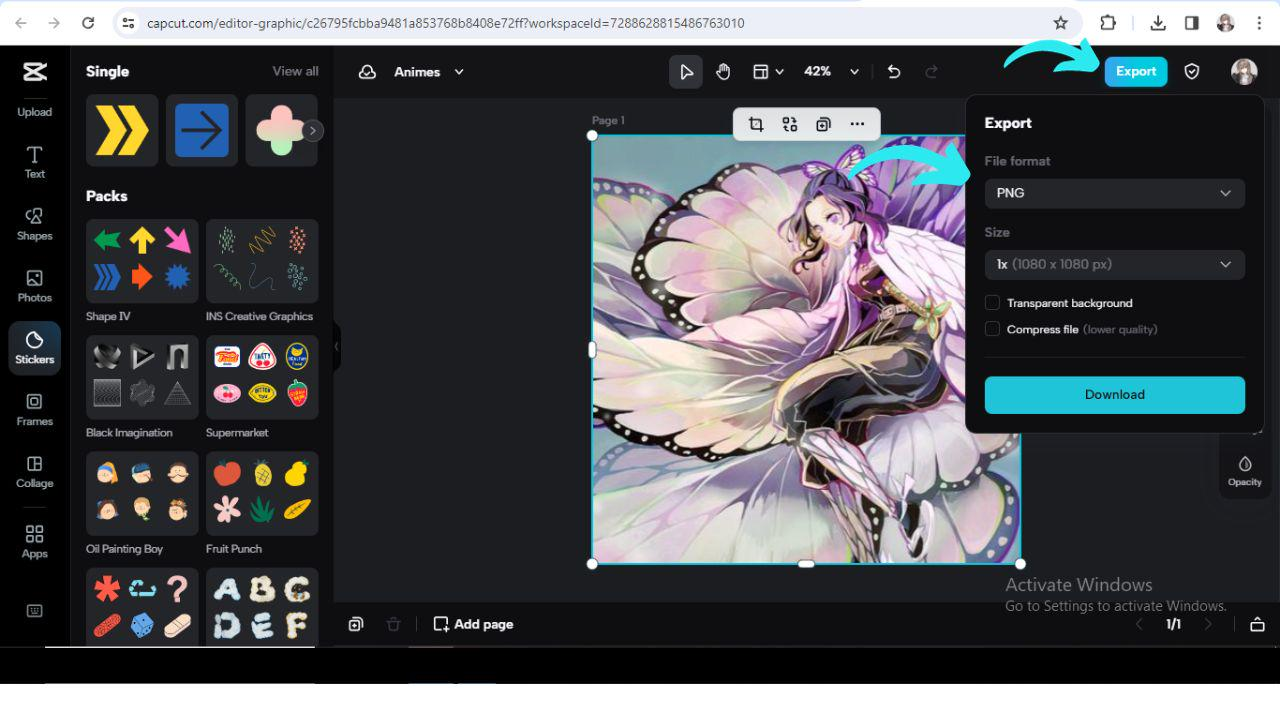
Task: Open the Oil Painting Boy pack
Action: [x=142, y=493]
